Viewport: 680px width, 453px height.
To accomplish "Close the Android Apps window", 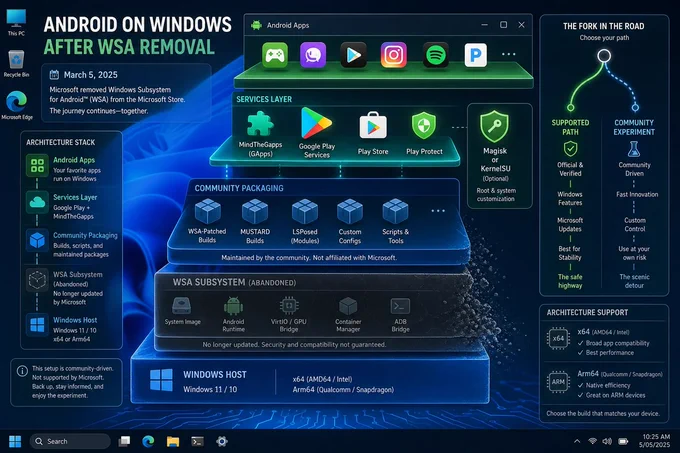I will point(522,25).
